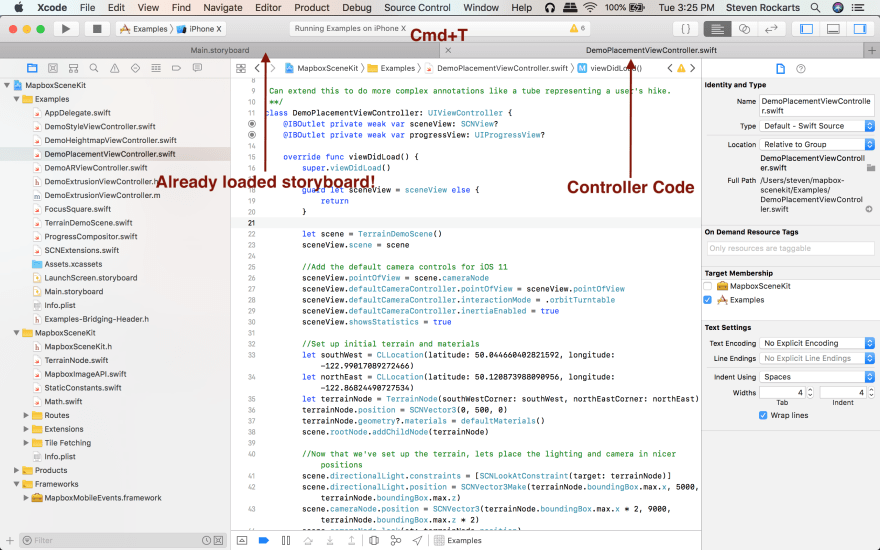Collapse the Examples group folder
The image size is (880, 550).
[16, 99]
